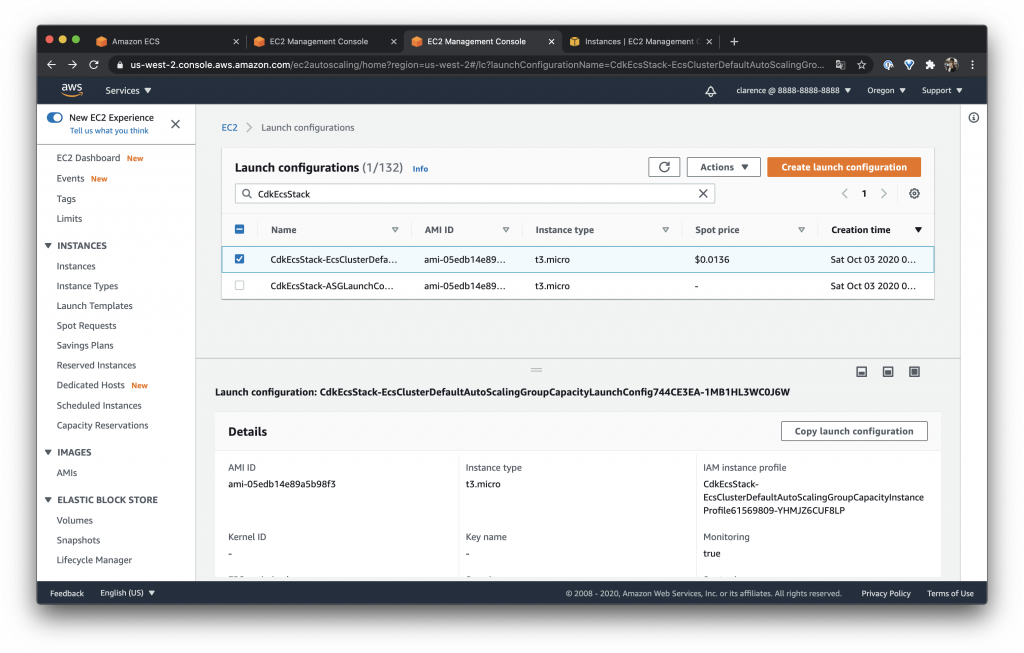Image resolution: width=1024 pixels, height=653 pixels.
Task: Click the translate page icon
Action: pos(840,65)
